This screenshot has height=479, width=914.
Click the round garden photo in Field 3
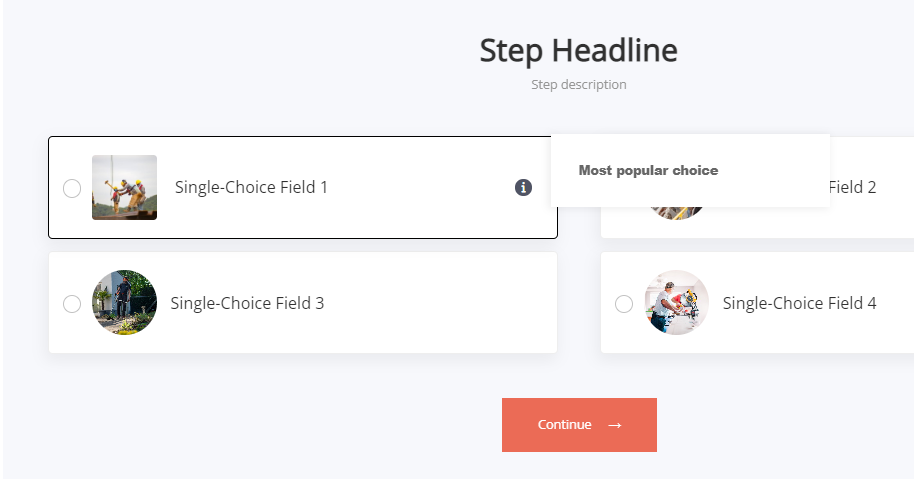coord(124,302)
